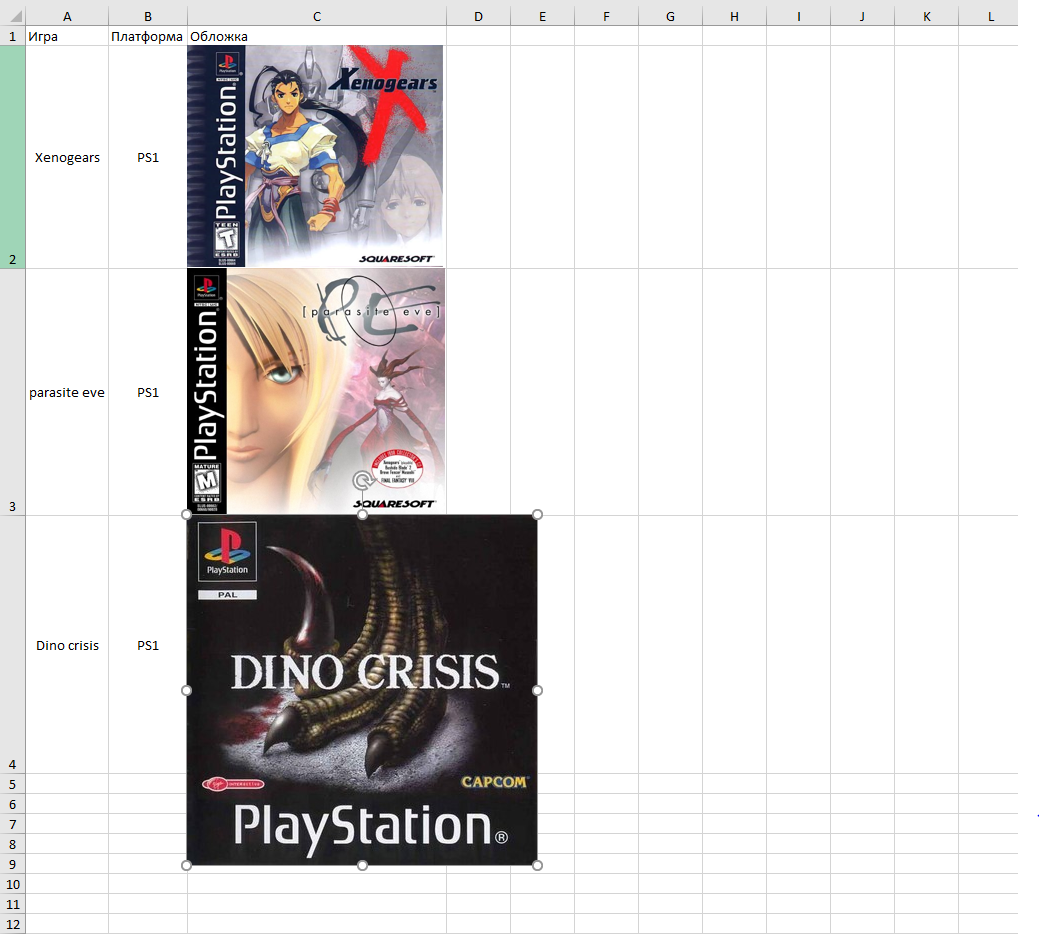Click the 'PS1' cell in the parasite eve row

click(148, 392)
